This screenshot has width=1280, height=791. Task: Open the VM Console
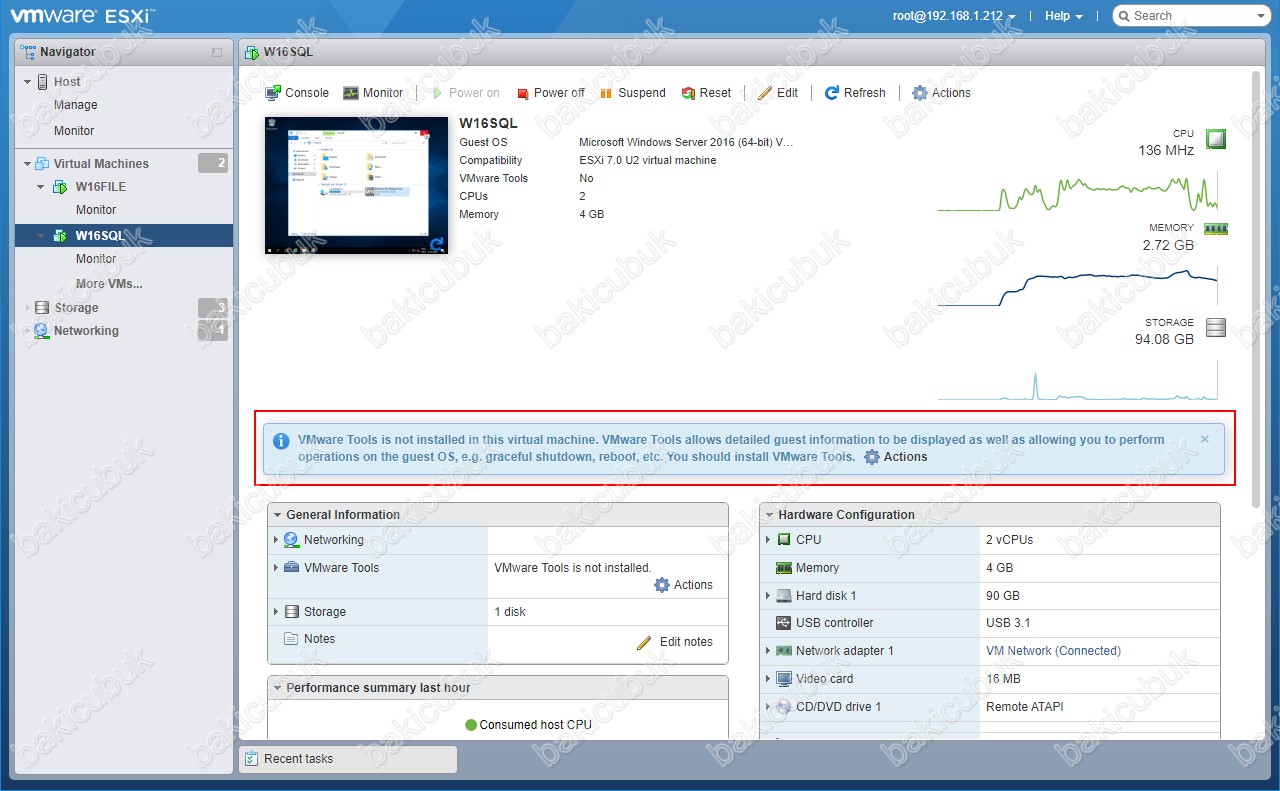click(x=297, y=93)
